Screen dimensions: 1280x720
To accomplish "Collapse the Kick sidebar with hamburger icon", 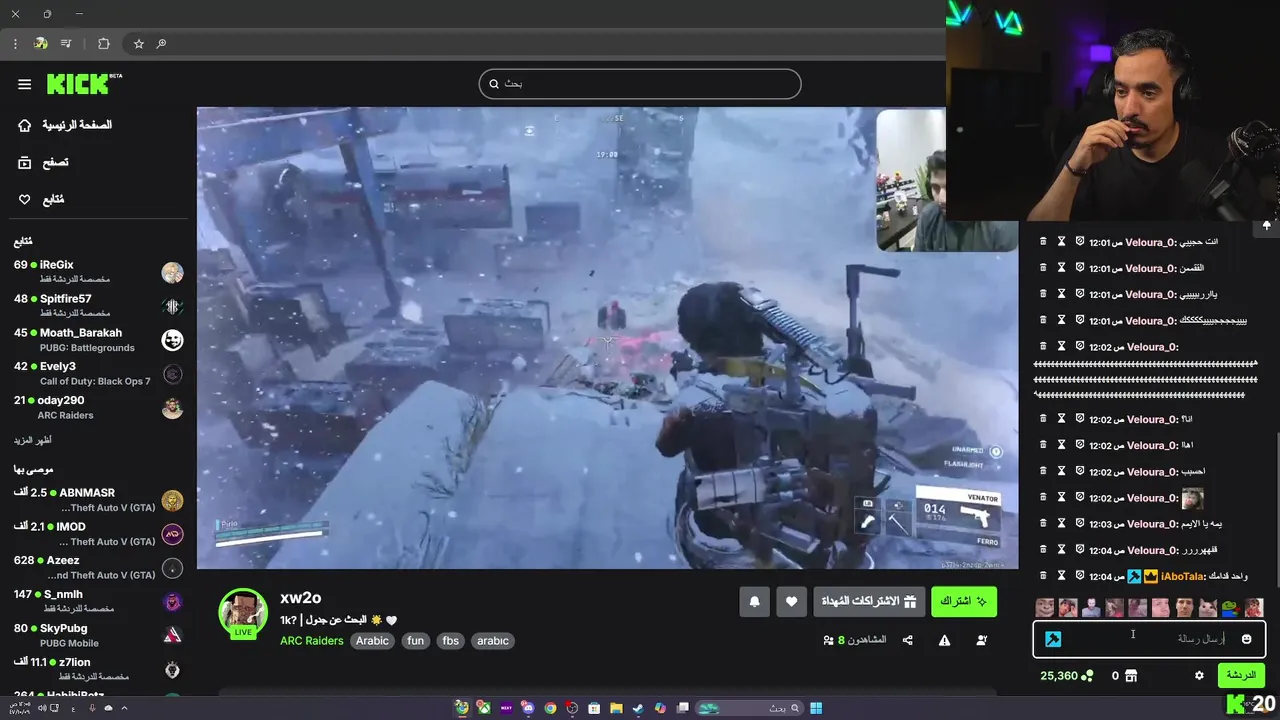I will [24, 84].
